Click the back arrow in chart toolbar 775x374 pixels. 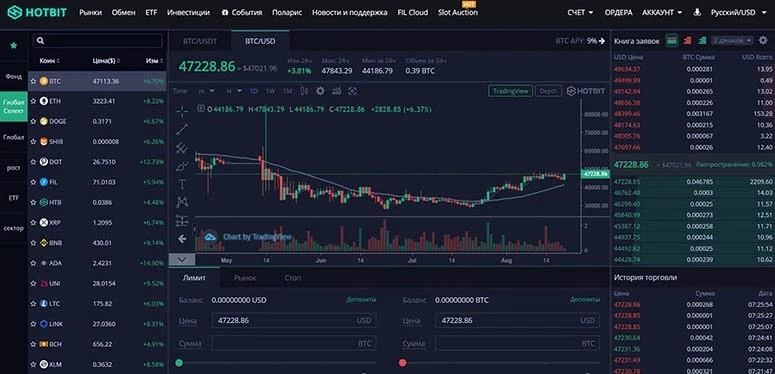click(182, 239)
